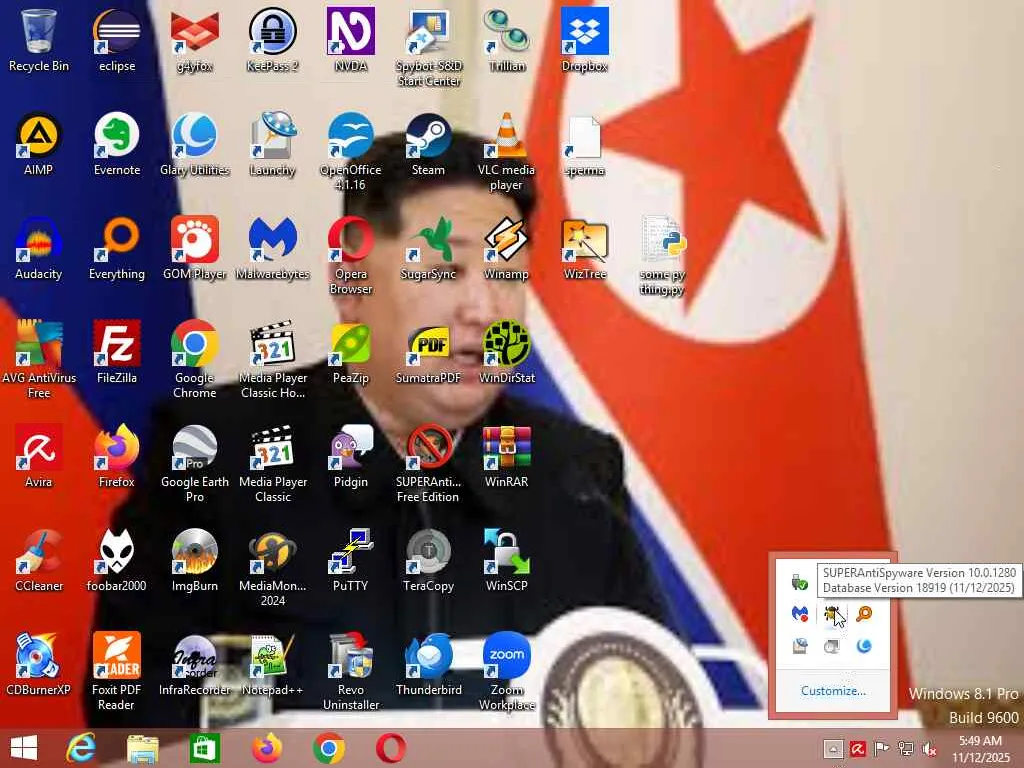The width and height of the screenshot is (1024, 768).
Task: Open the Recycle Bin desktop icon
Action: [39, 39]
